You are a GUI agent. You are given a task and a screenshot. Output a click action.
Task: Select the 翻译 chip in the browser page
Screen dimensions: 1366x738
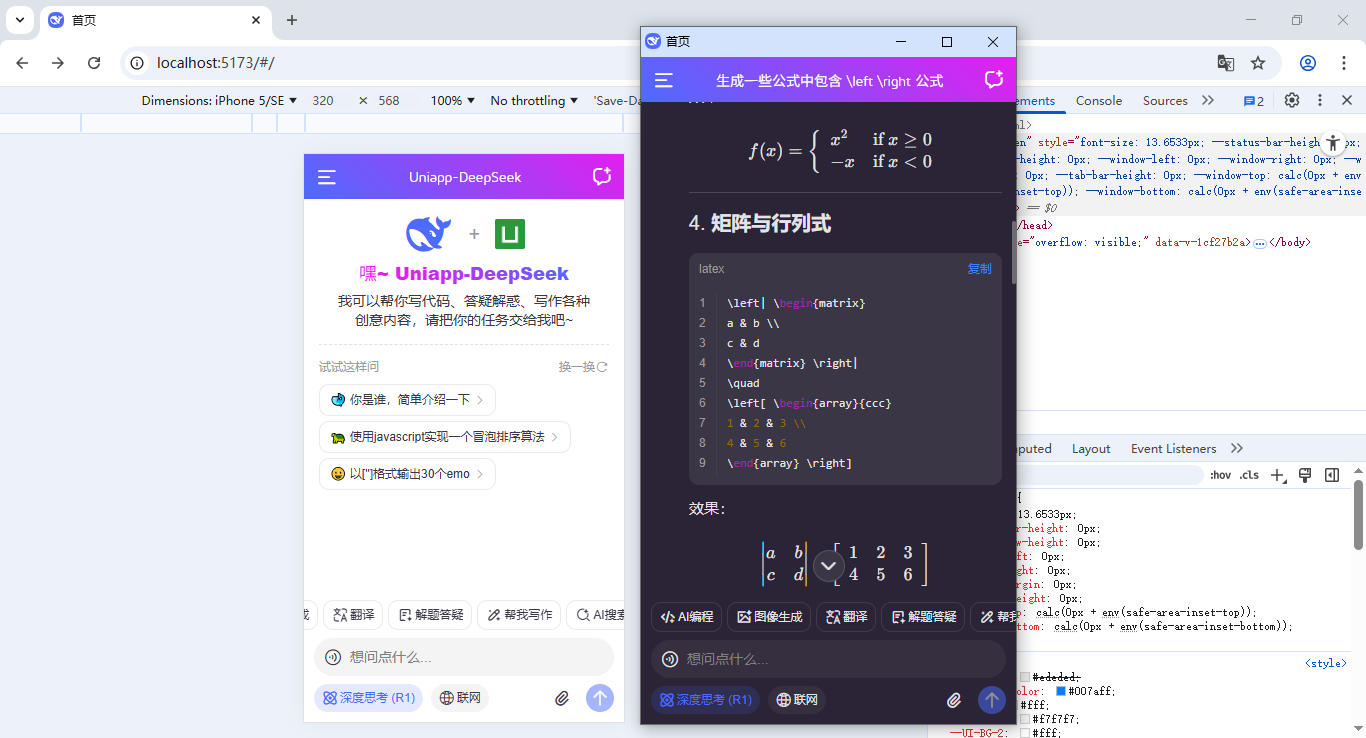click(351, 615)
